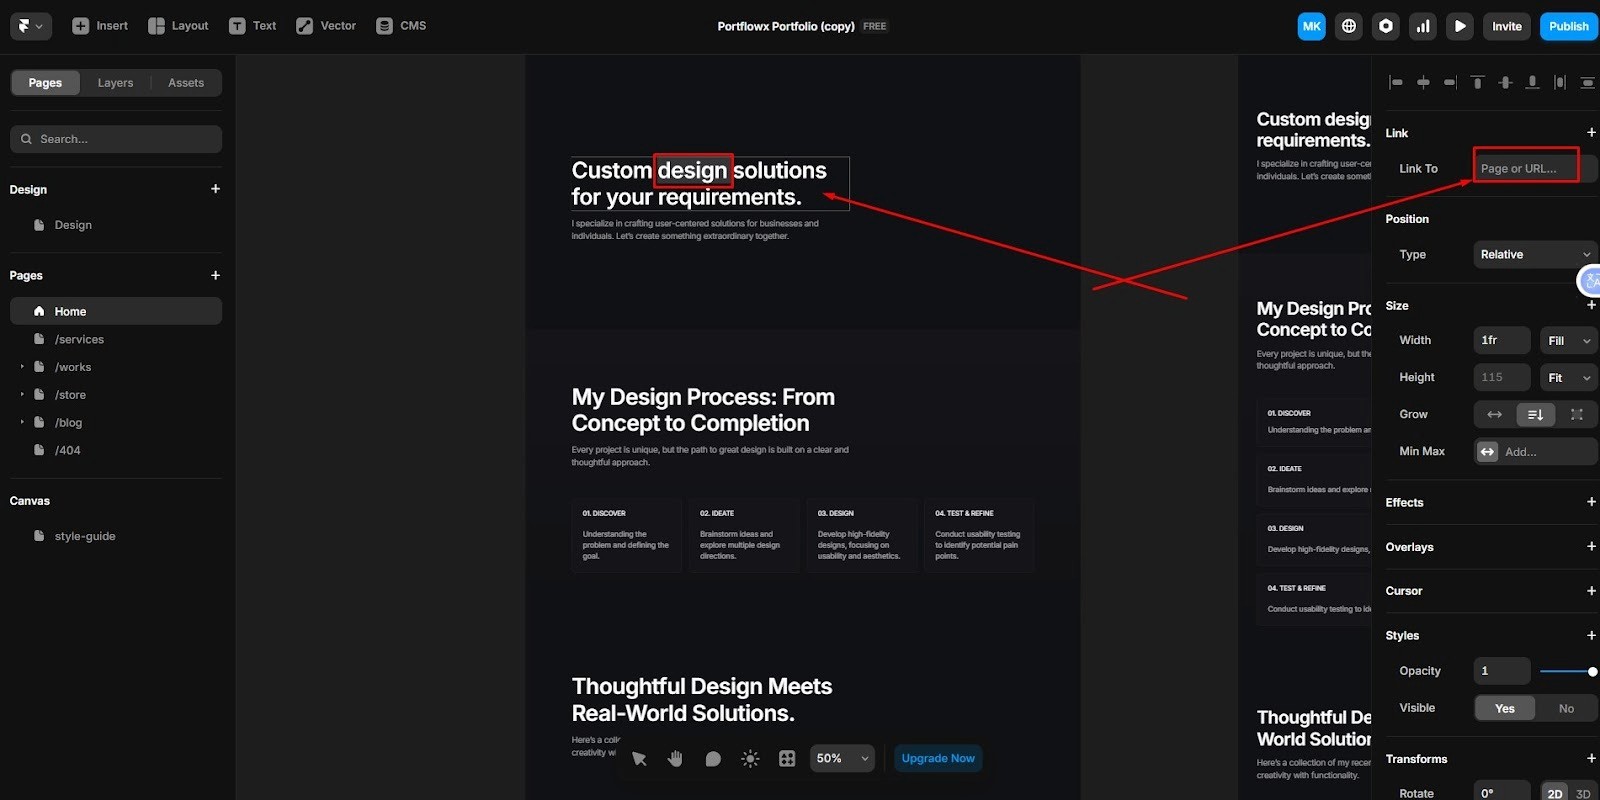The width and height of the screenshot is (1600, 800).
Task: Click the MK user avatar
Action: point(1312,27)
